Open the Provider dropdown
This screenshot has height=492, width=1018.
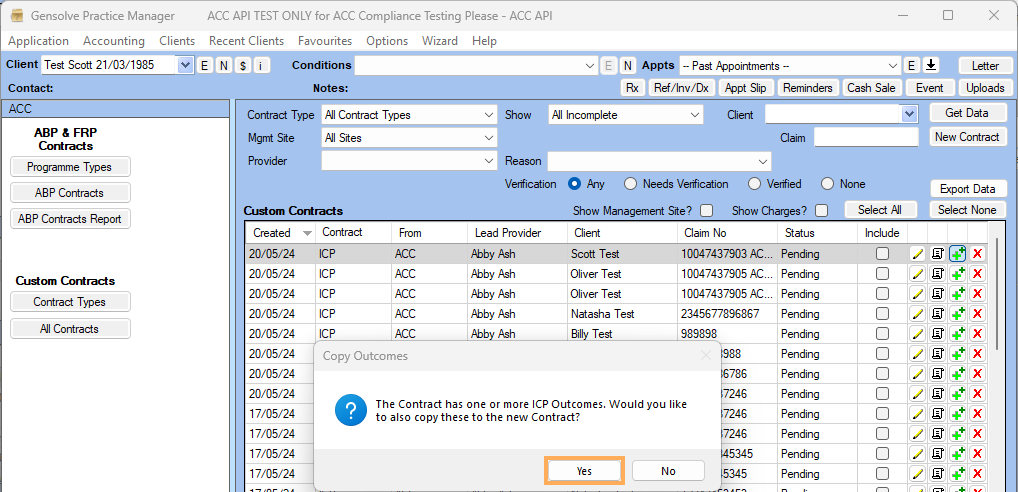tap(490, 161)
